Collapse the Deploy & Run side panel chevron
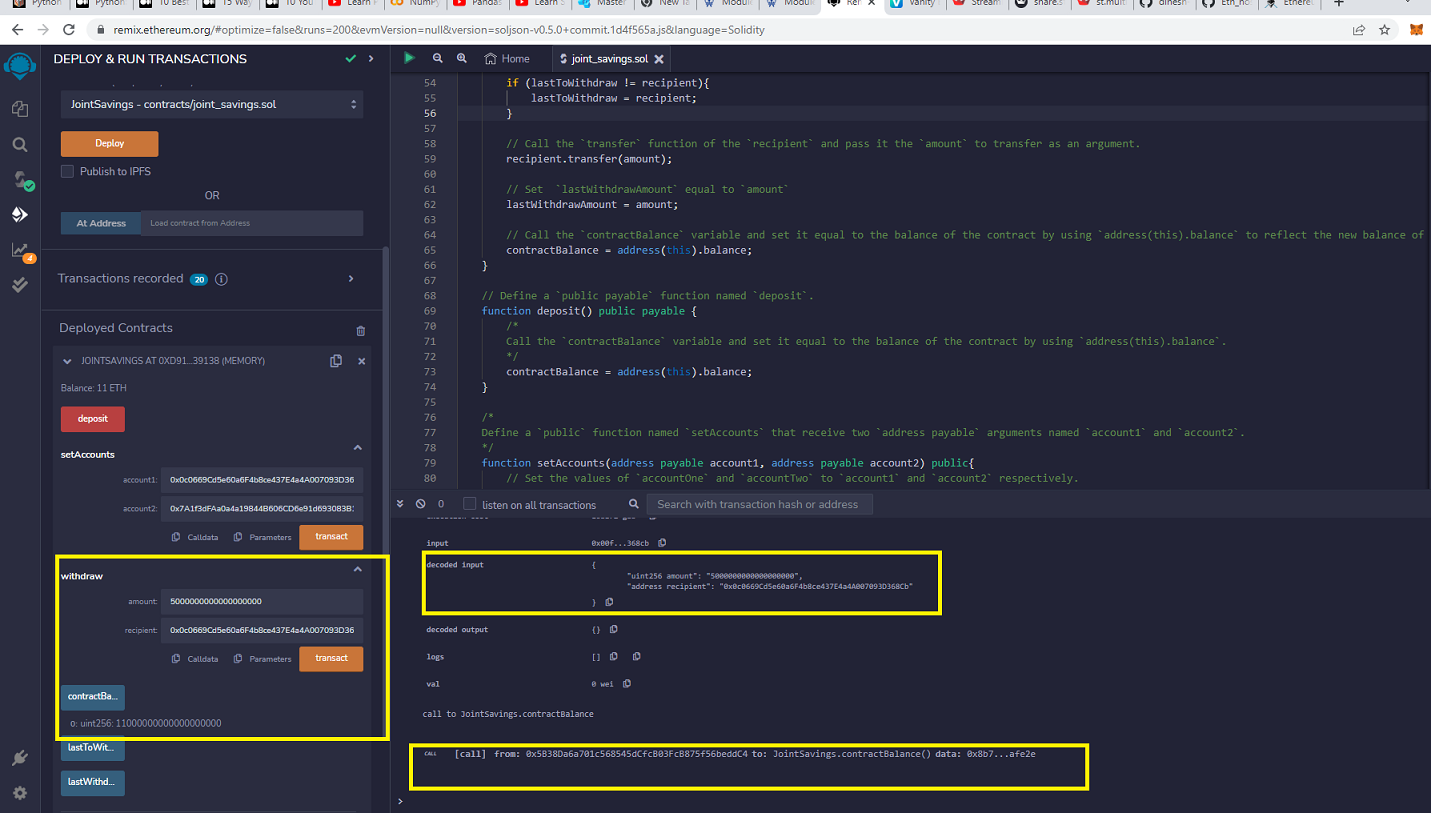The width and height of the screenshot is (1431, 813). [x=371, y=59]
